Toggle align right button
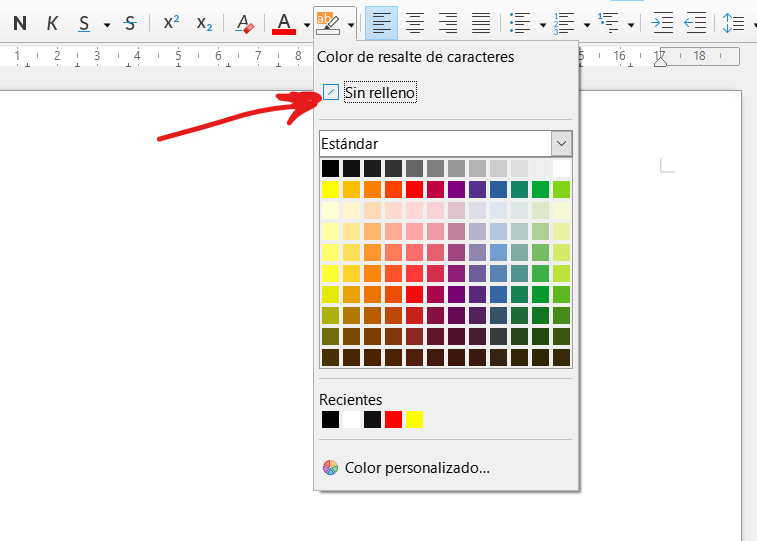757x541 pixels. coord(448,22)
